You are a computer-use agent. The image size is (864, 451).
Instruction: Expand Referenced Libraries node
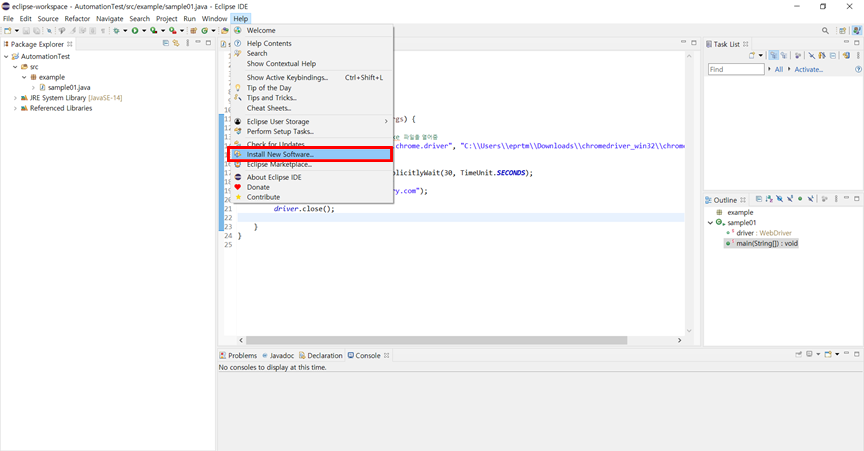click(15, 108)
